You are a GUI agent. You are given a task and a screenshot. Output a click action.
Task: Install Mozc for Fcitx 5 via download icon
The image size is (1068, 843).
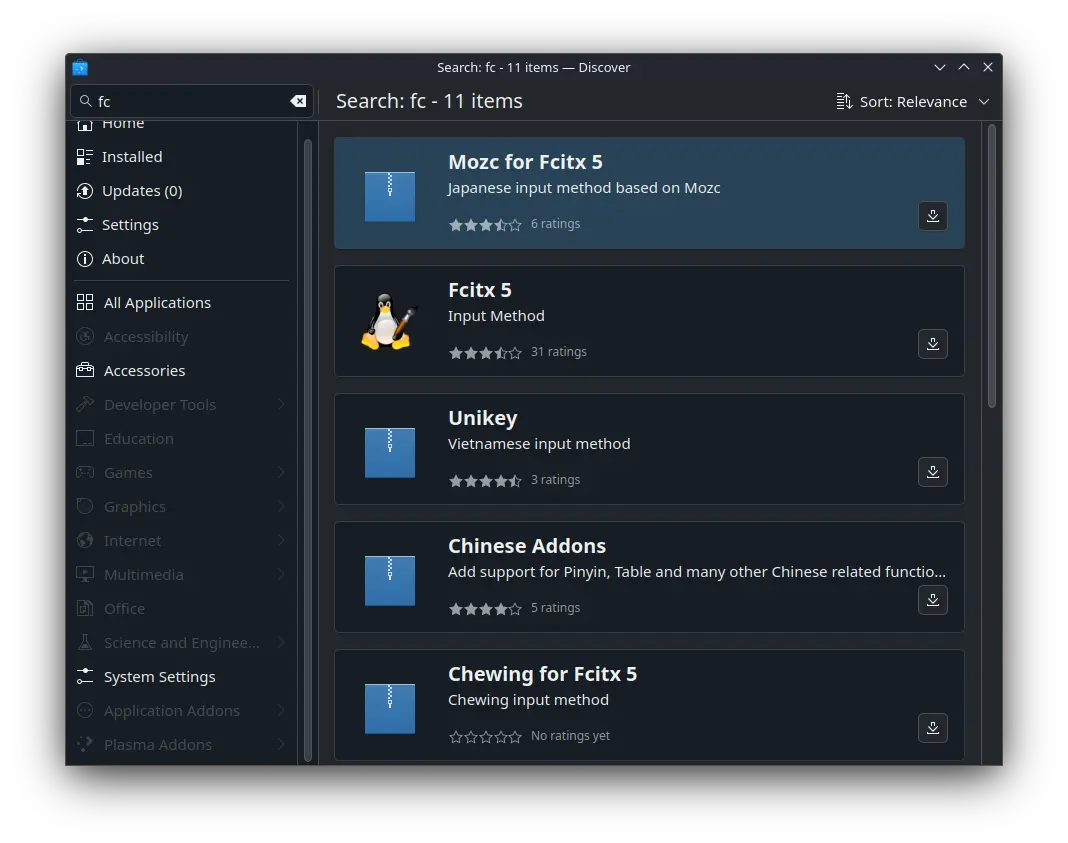(x=932, y=216)
